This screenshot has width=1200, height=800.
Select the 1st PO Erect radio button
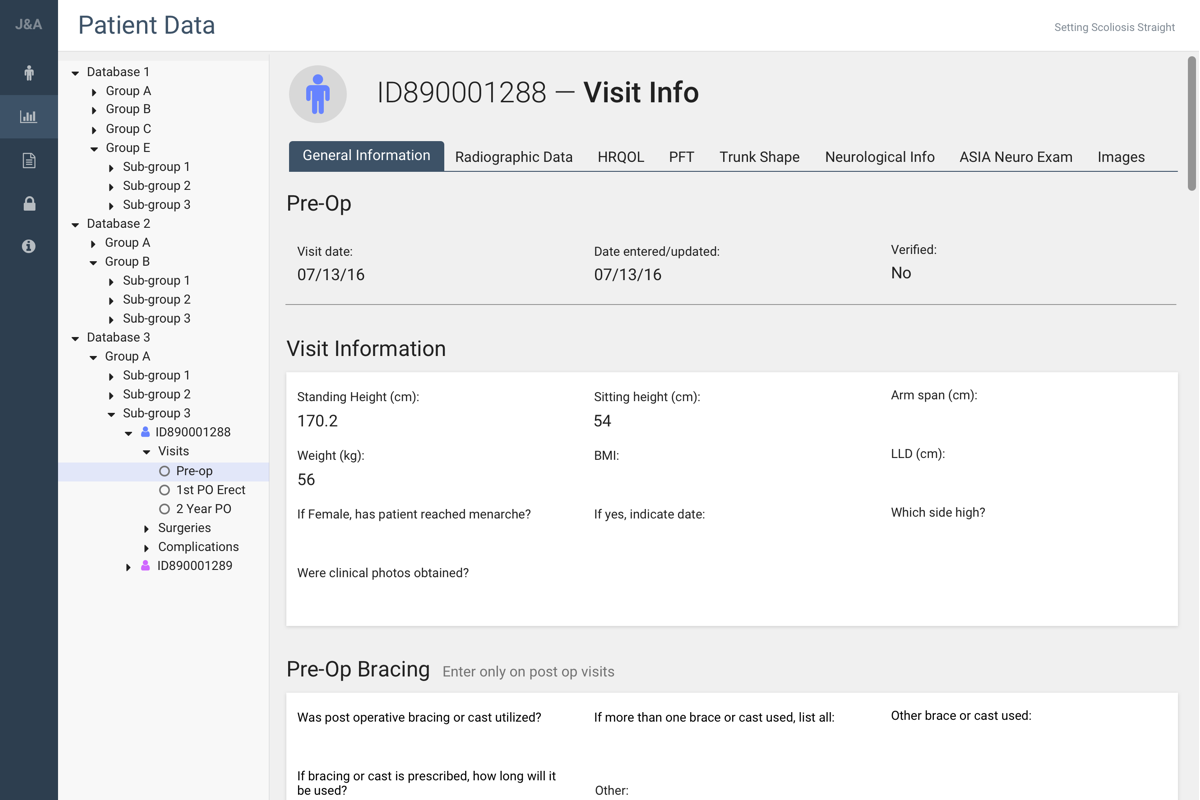coord(165,490)
